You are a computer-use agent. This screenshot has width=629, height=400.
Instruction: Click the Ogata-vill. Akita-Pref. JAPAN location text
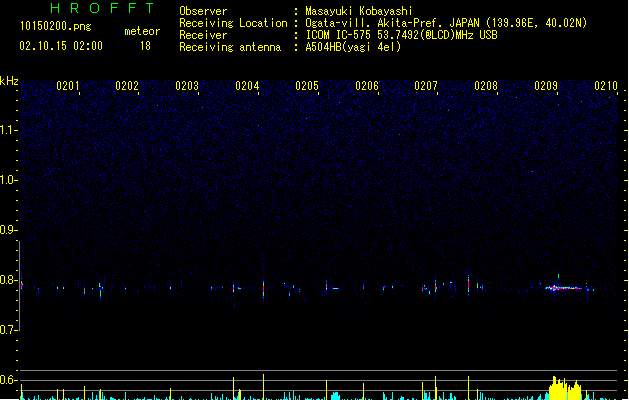click(x=446, y=23)
